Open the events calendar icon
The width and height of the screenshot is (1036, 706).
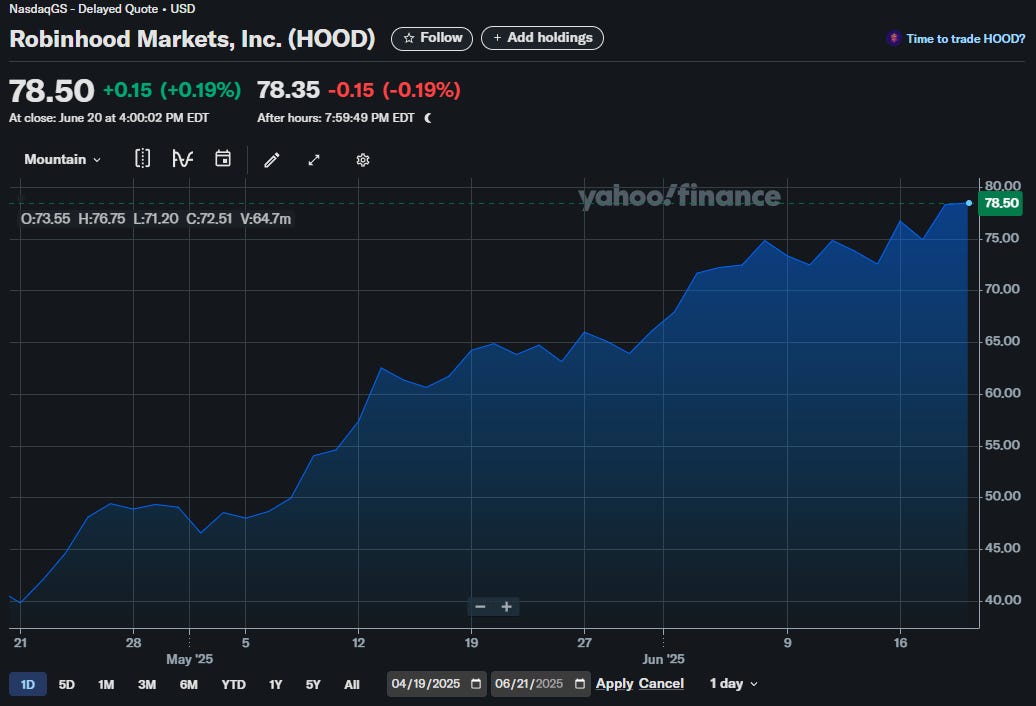[223, 159]
